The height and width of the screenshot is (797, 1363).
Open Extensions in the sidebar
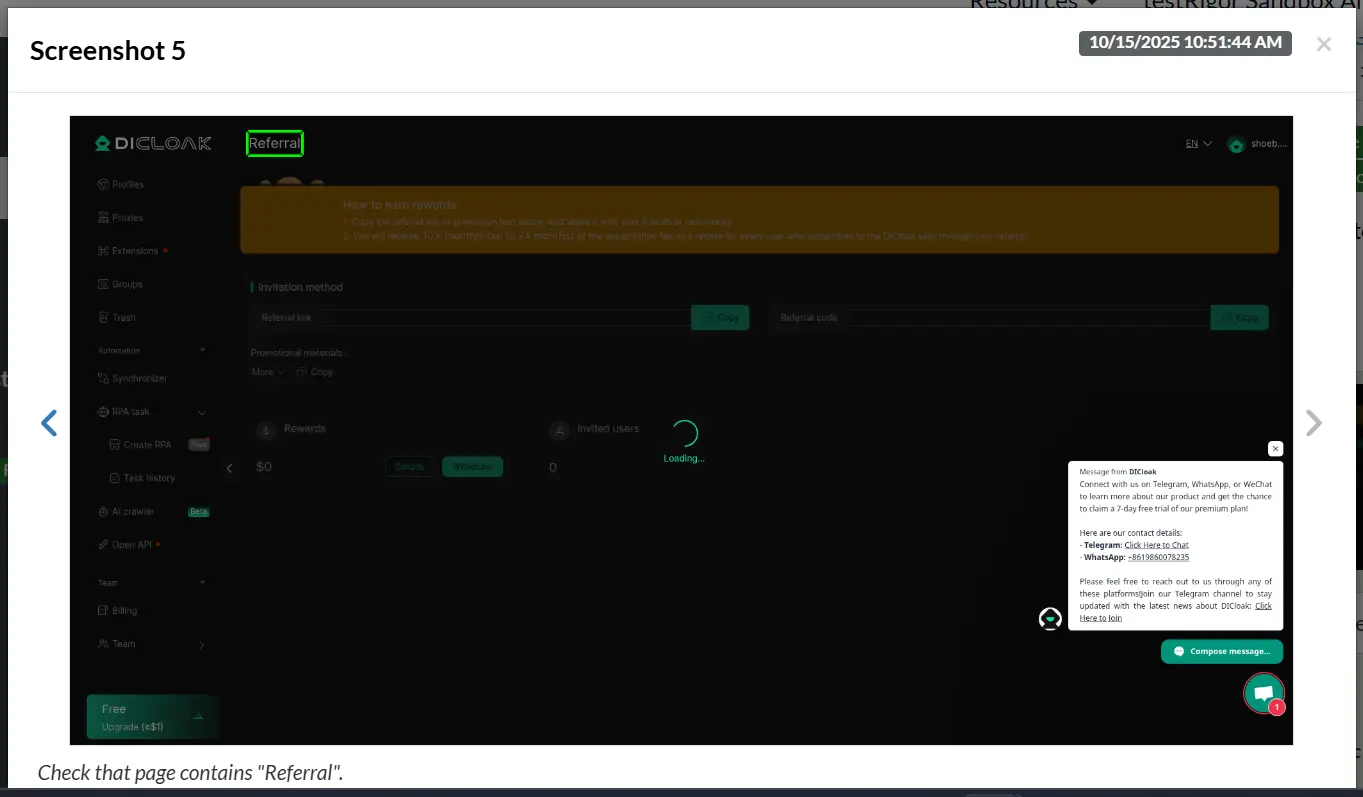click(134, 251)
